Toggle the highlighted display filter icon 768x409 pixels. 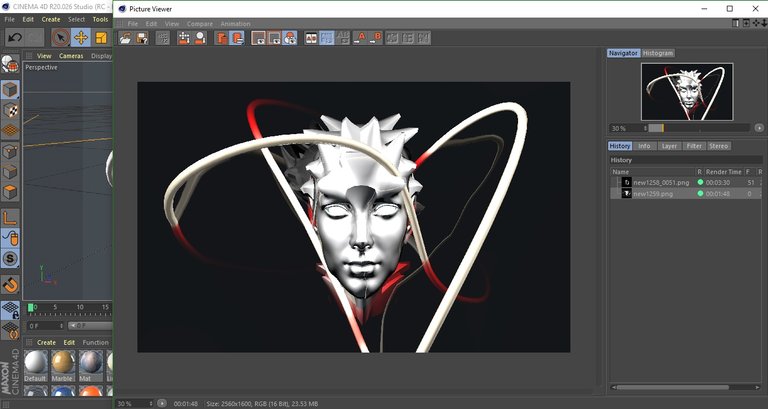click(289, 38)
